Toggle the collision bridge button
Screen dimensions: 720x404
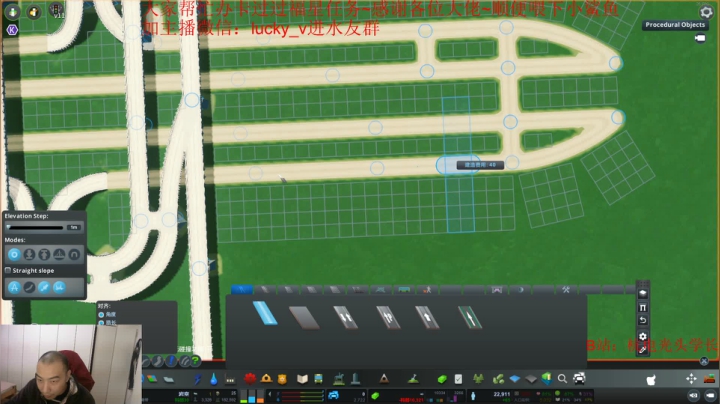59,287
